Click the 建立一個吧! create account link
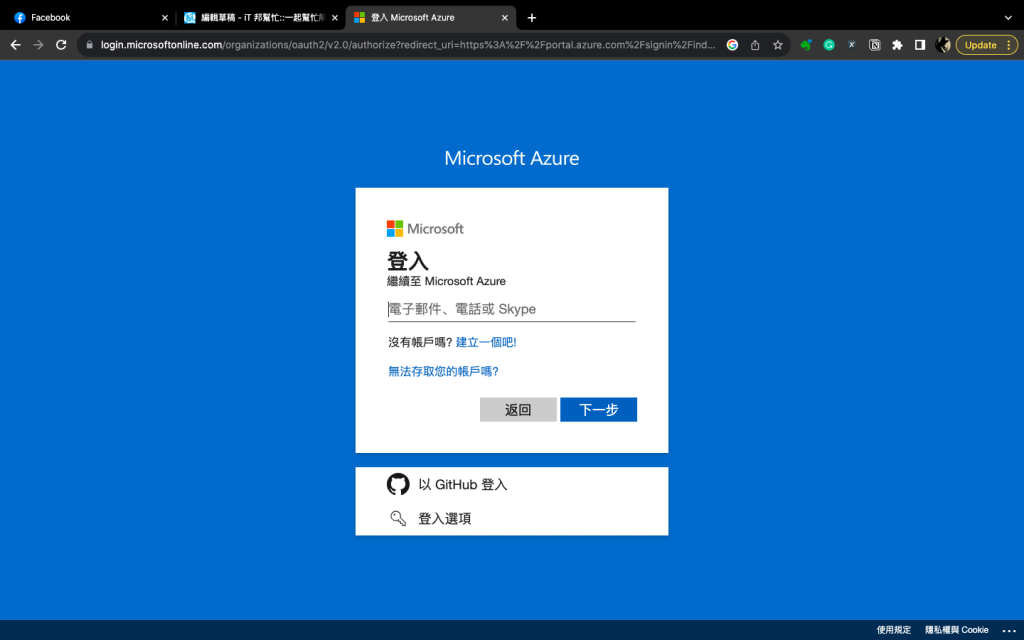This screenshot has width=1024, height=640. coord(486,342)
